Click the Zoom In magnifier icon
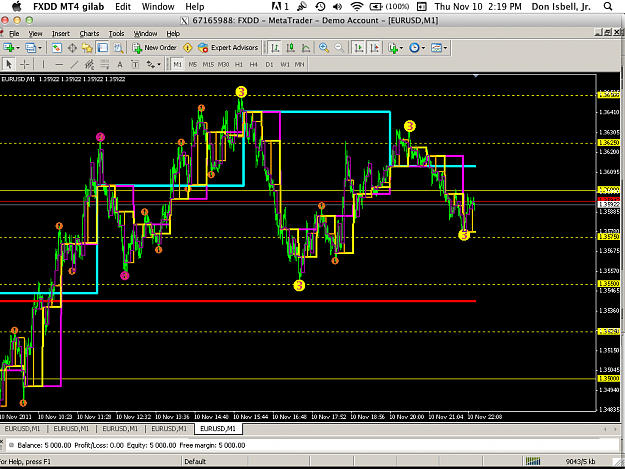 click(x=324, y=48)
